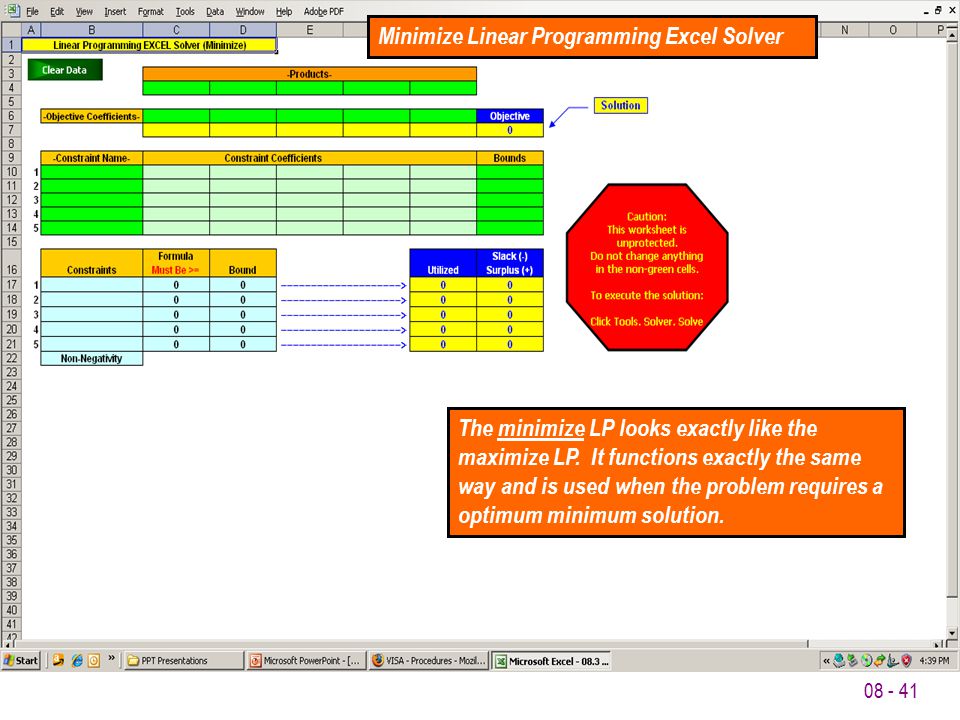The image size is (960, 720).
Task: Click the vertical scrollbar up arrow
Action: click(x=952, y=36)
